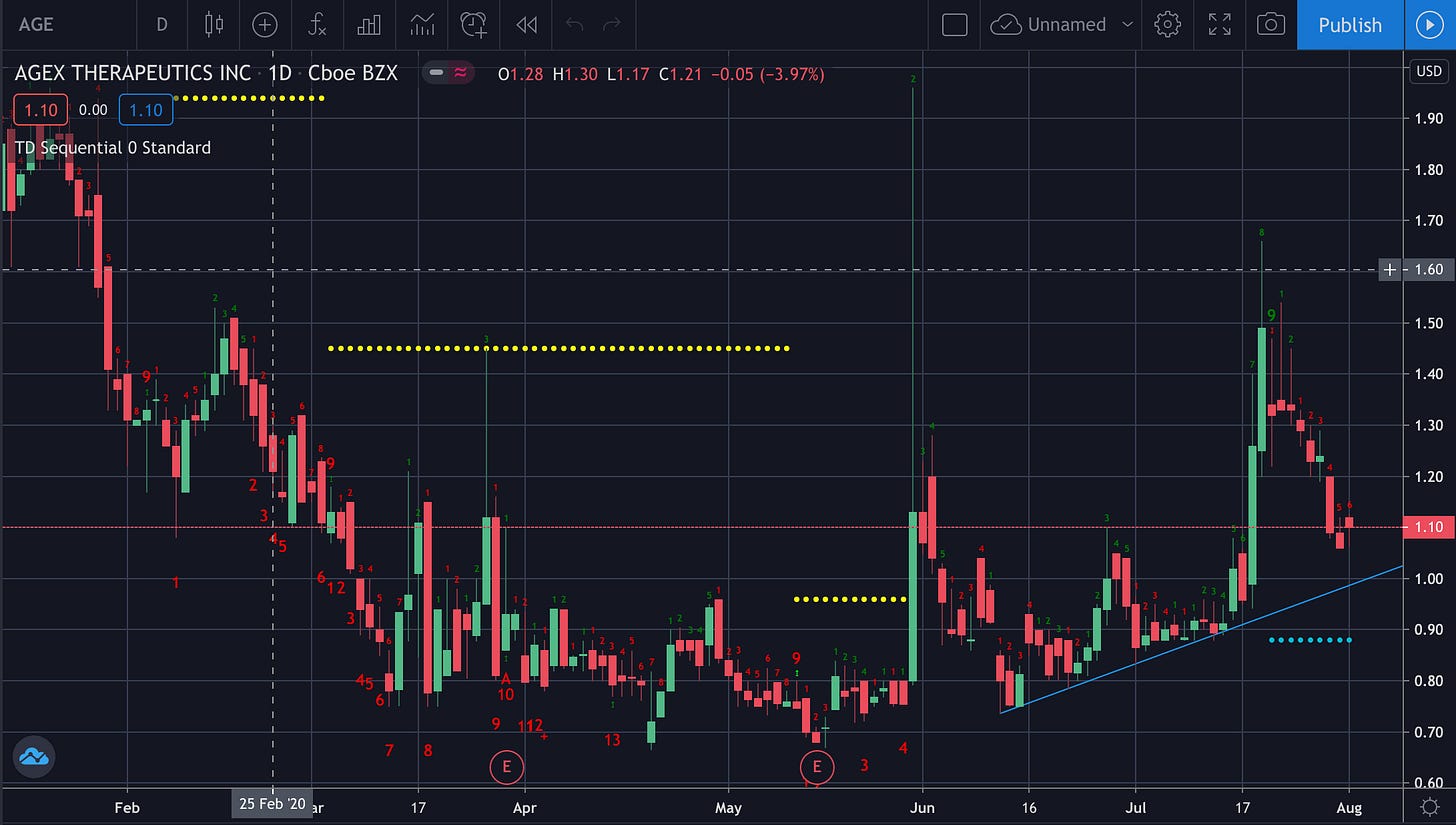
Task: Click the undo arrow
Action: pyautogui.click(x=574, y=24)
